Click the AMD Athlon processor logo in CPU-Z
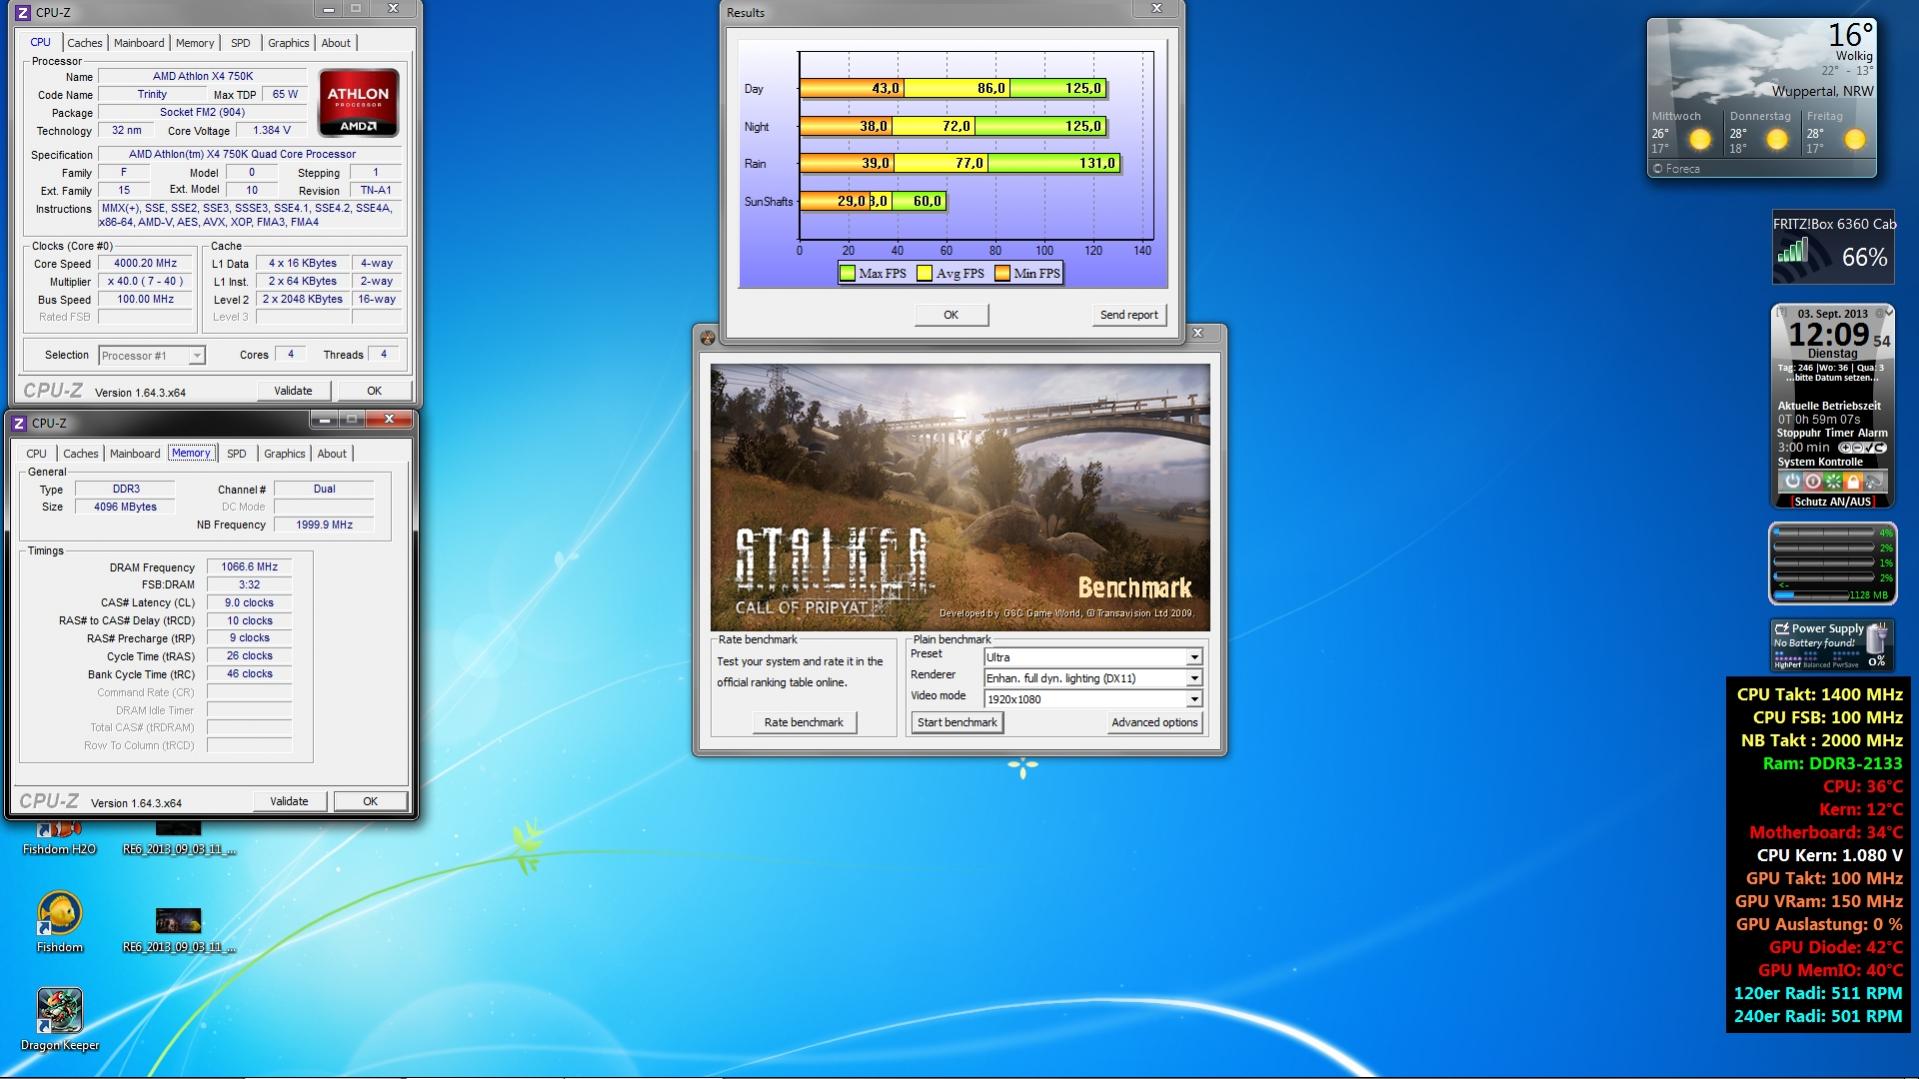This screenshot has width=1919, height=1079. coord(358,102)
